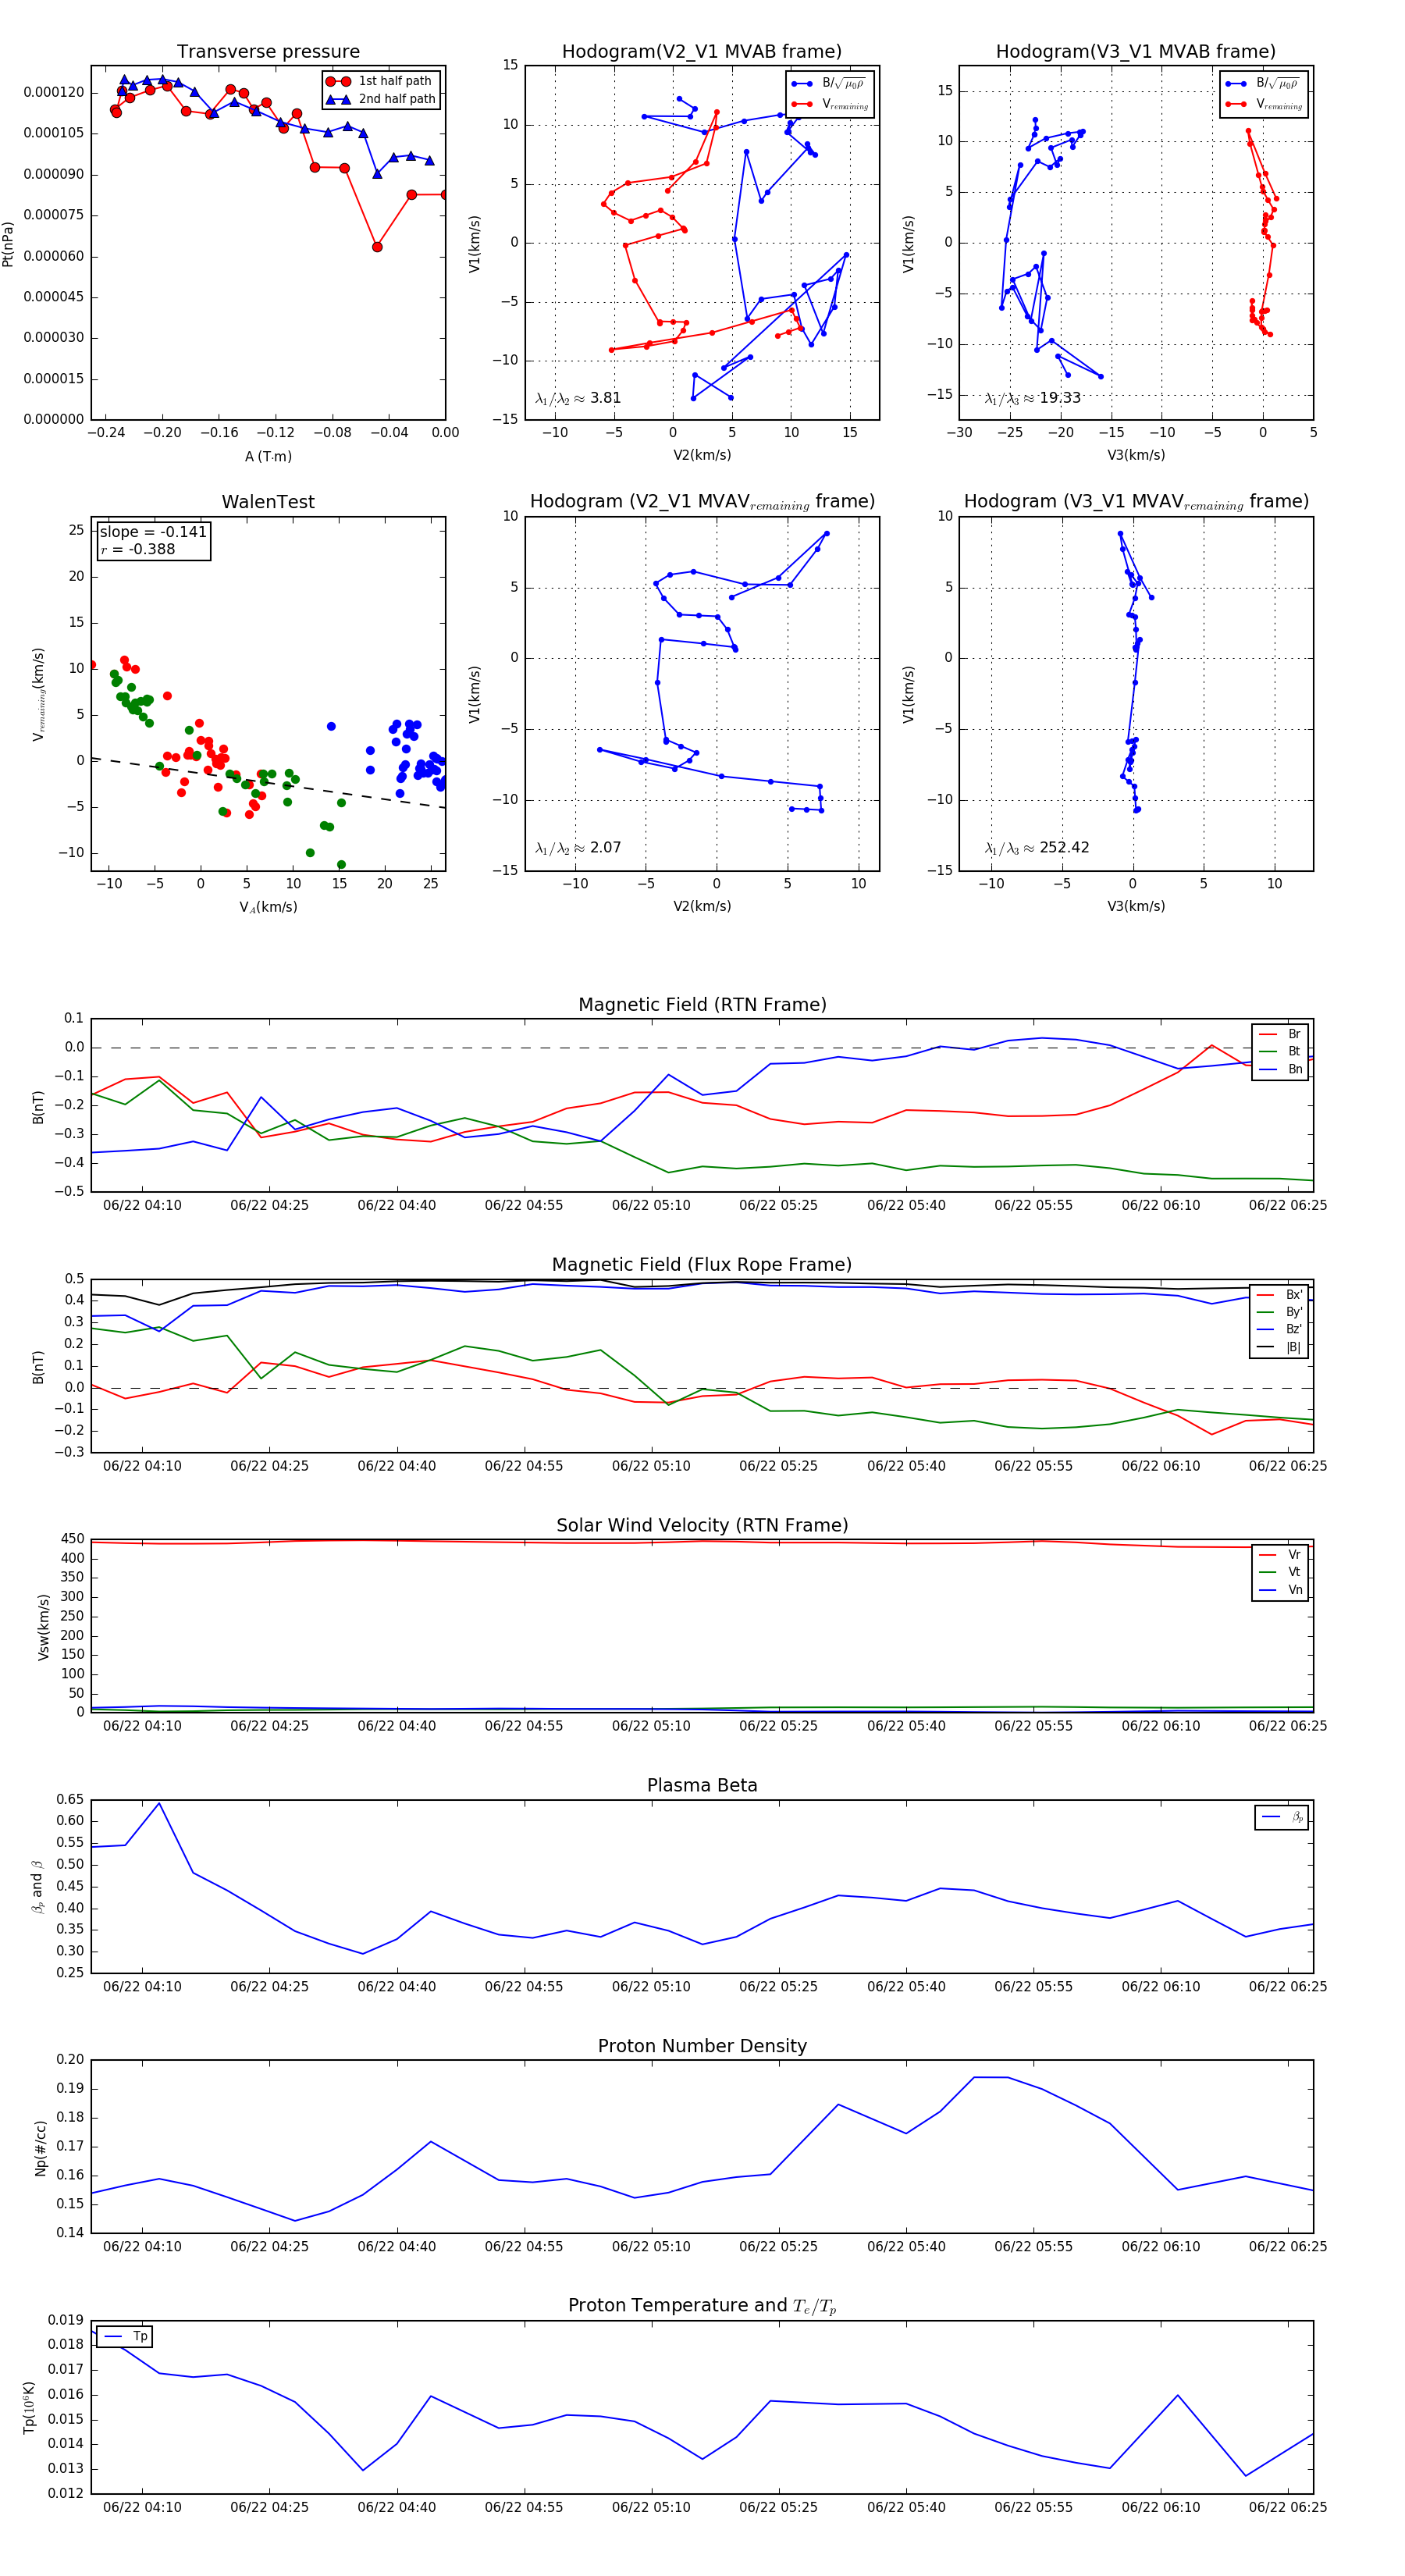This screenshot has width=1405, height=2576.
Task: Click the 'r = -0.388' annotation
Action: (x=137, y=549)
